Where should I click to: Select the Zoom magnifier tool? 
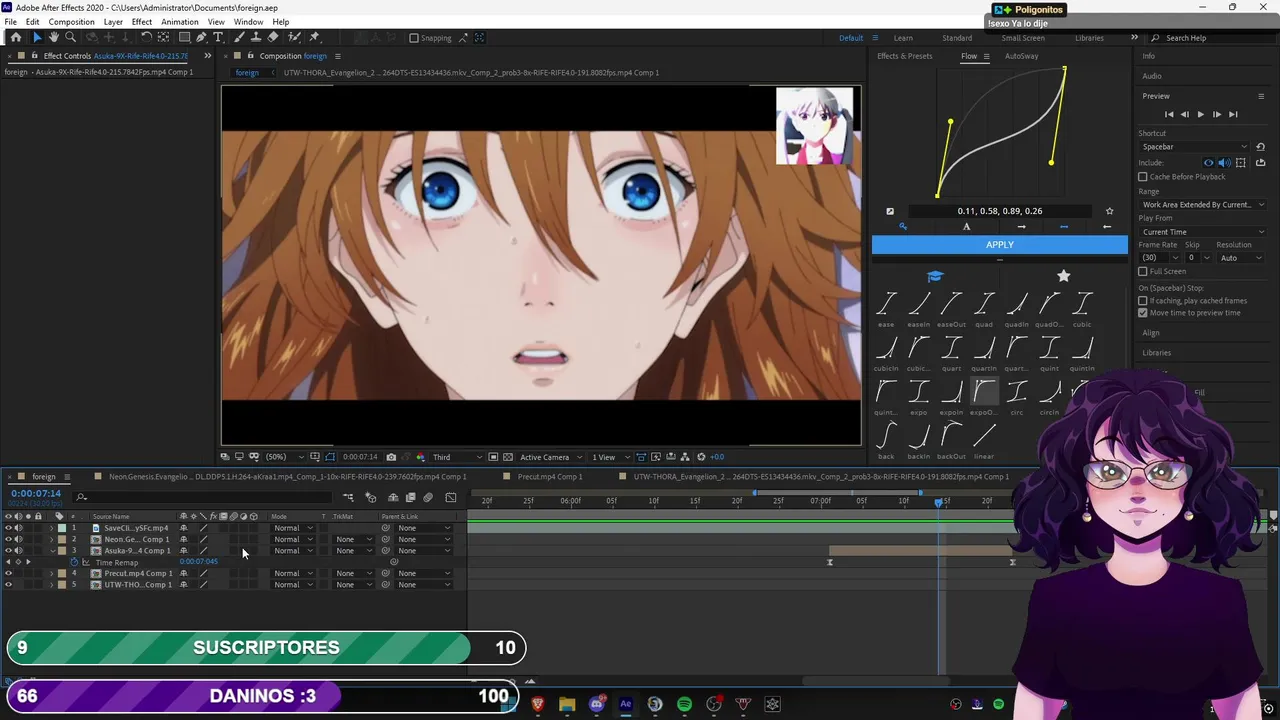click(x=70, y=37)
